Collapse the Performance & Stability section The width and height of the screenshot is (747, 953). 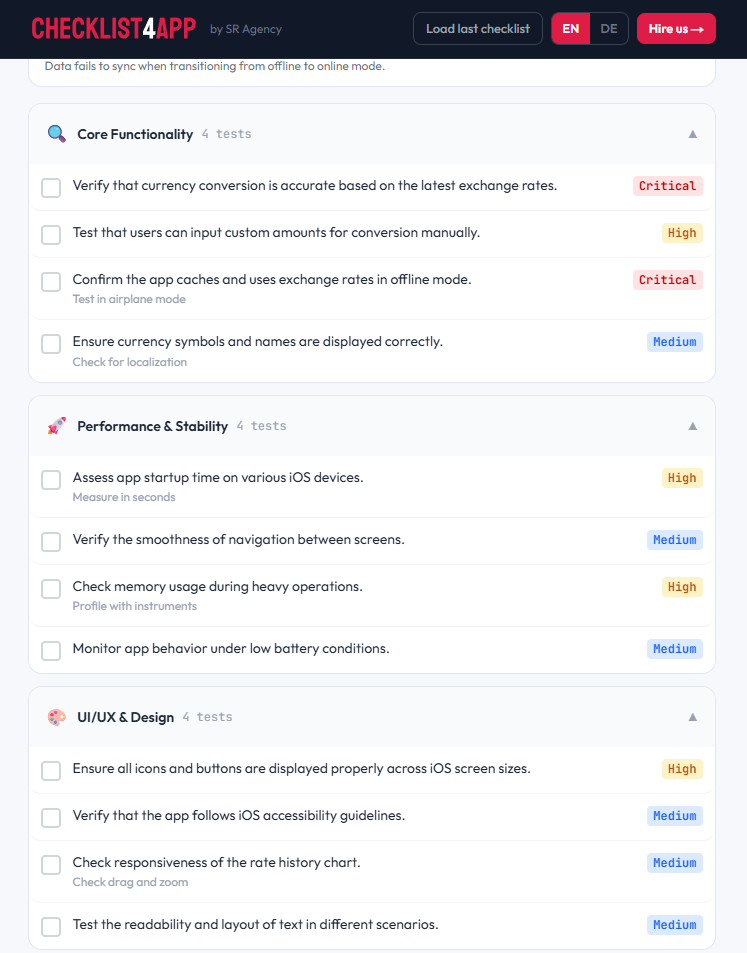coord(692,425)
